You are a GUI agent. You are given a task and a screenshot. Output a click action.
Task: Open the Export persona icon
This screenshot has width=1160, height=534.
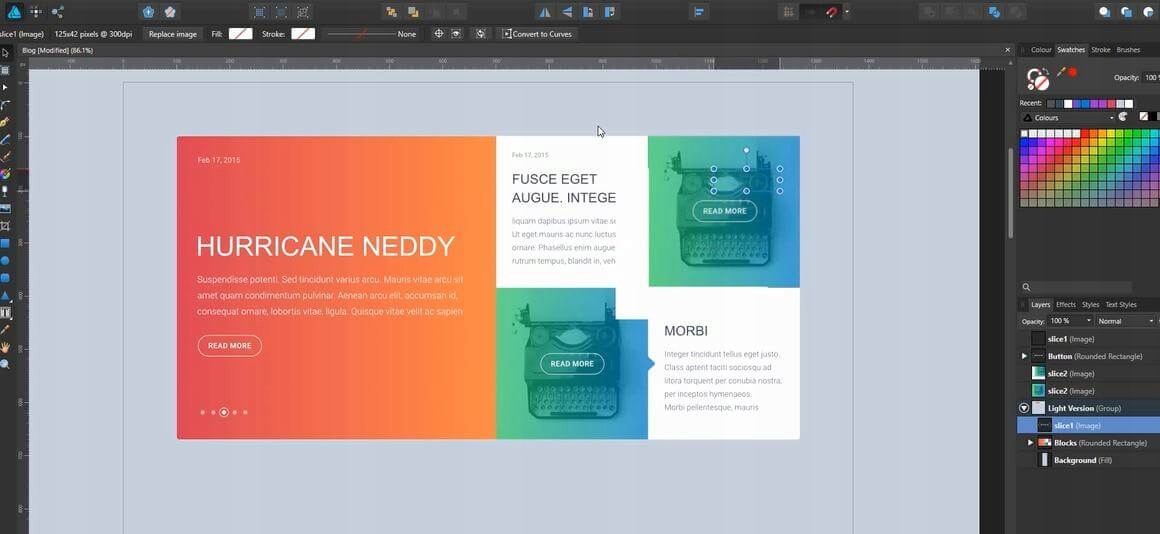click(57, 12)
